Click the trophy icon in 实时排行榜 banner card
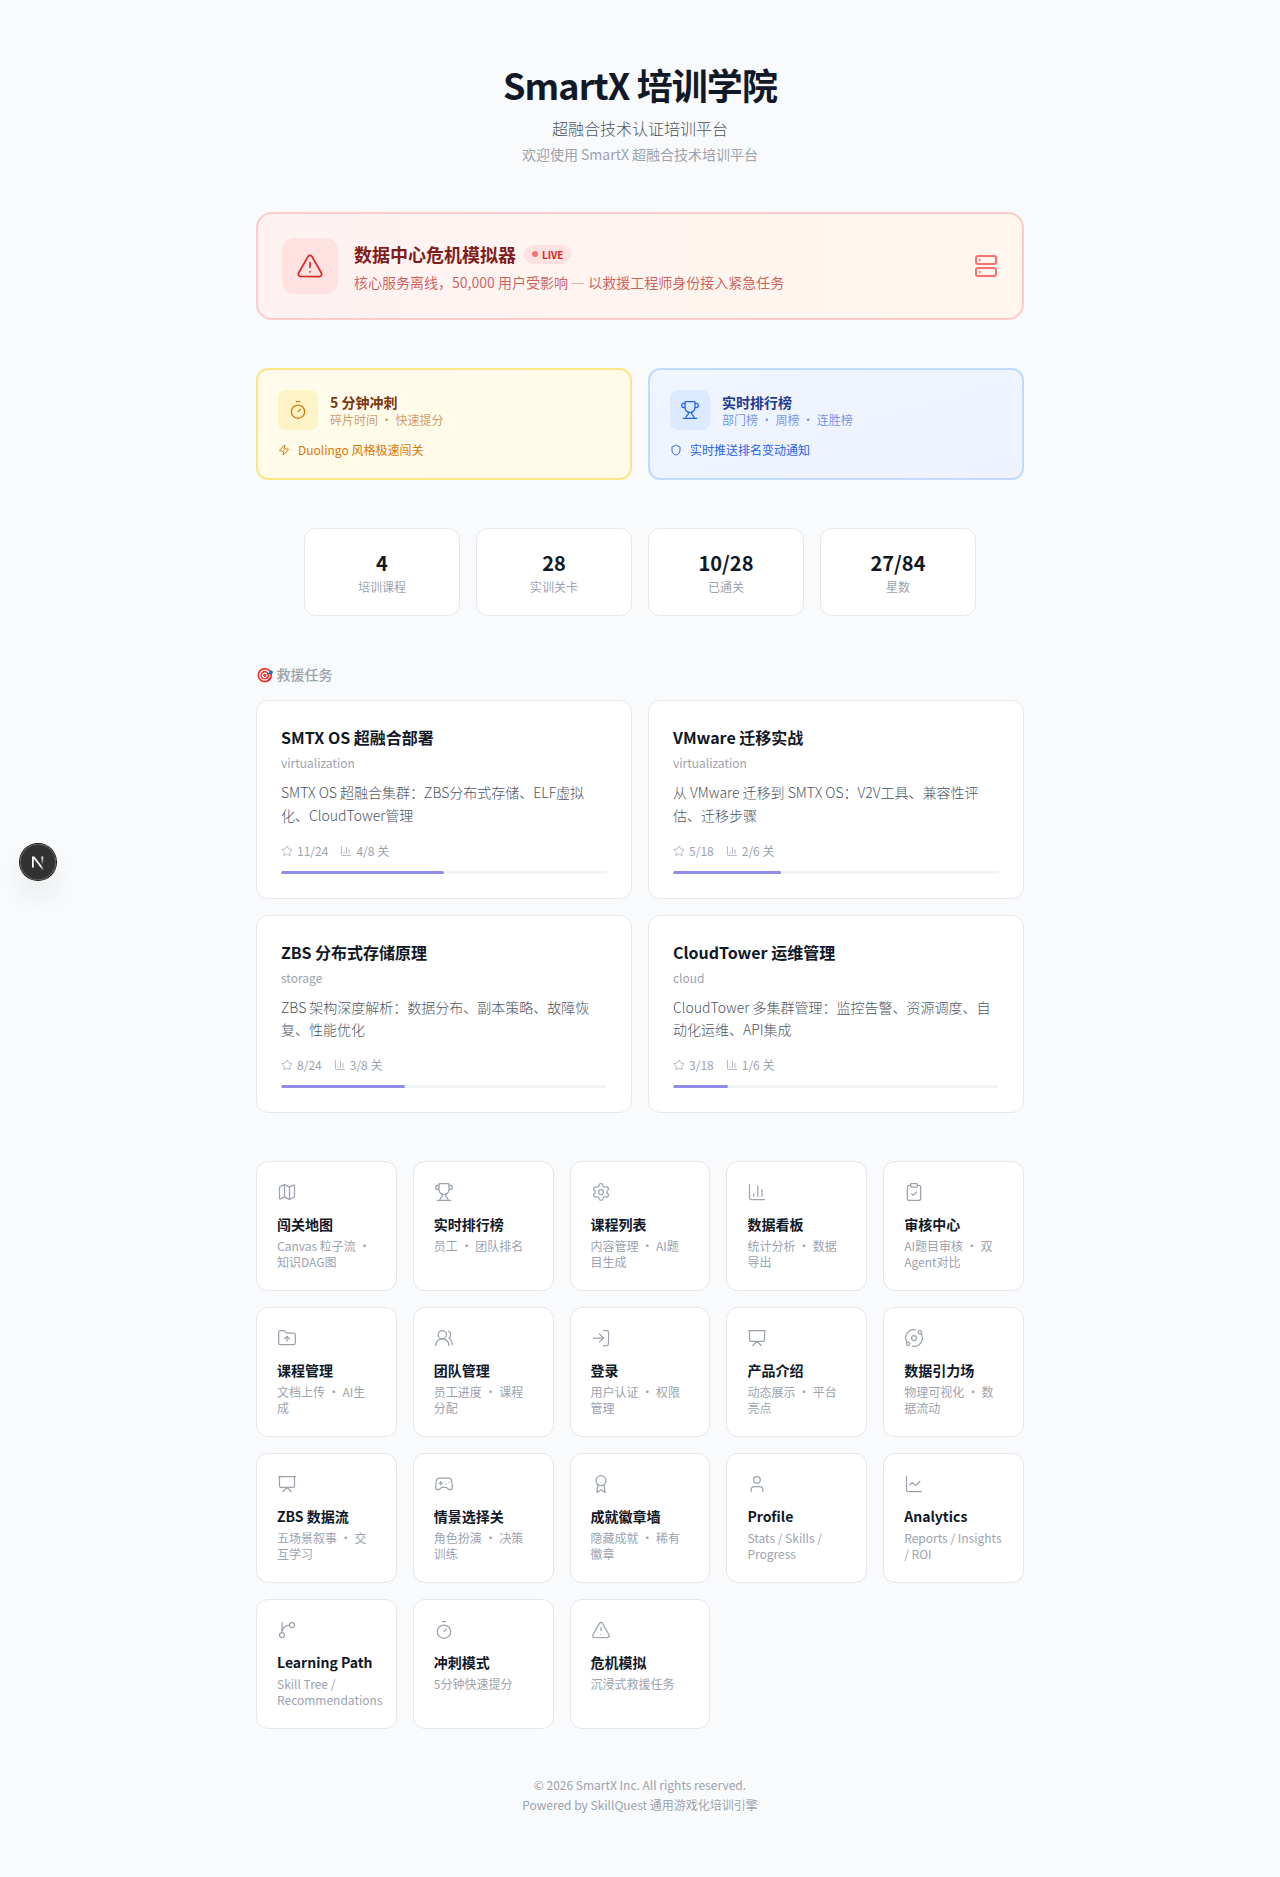The image size is (1280, 1877). 690,411
